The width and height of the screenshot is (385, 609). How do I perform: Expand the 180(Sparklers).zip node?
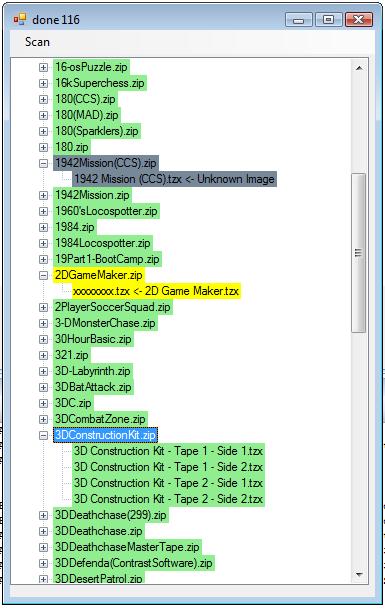43,131
